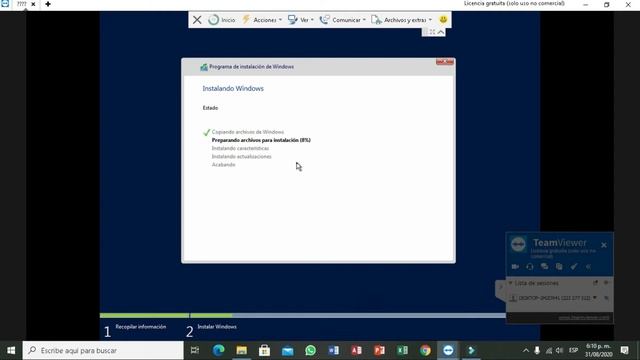Image resolution: width=640 pixels, height=360 pixels.
Task: Open the Acciones dropdown menu
Action: (262, 20)
